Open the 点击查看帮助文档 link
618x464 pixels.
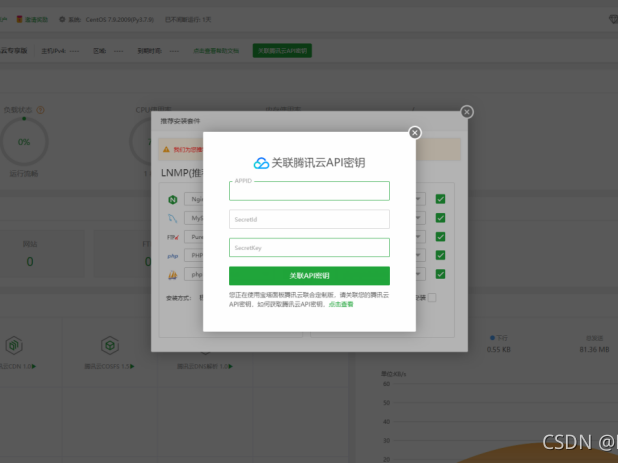(216, 51)
